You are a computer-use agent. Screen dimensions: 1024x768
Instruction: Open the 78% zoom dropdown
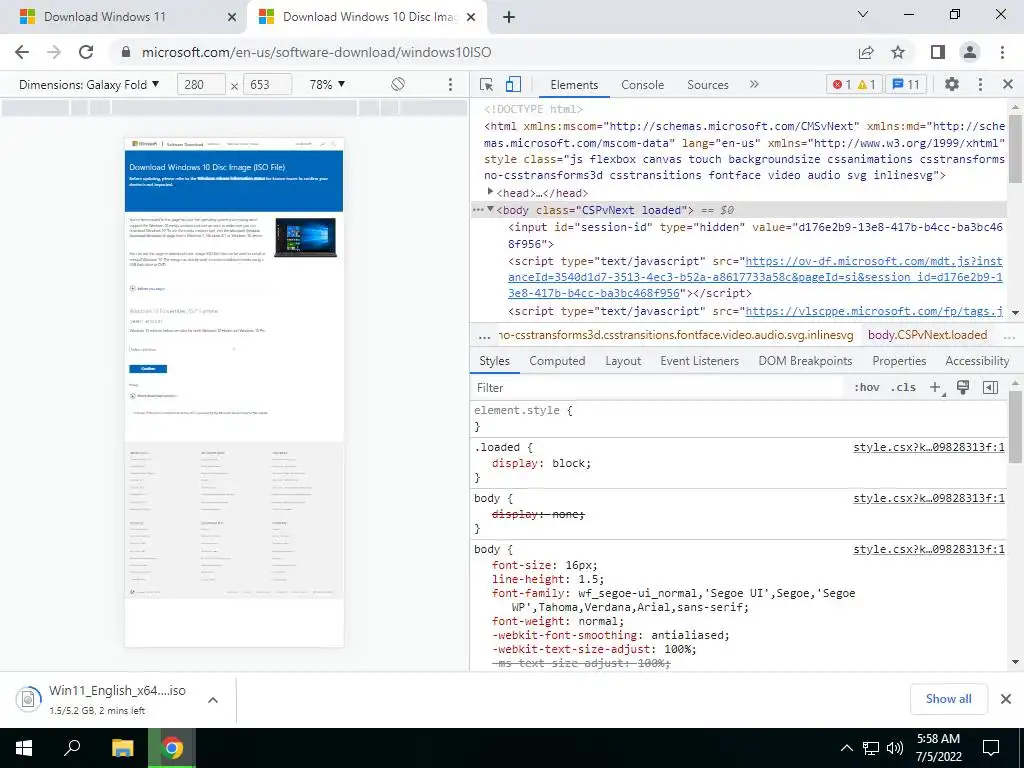(327, 84)
